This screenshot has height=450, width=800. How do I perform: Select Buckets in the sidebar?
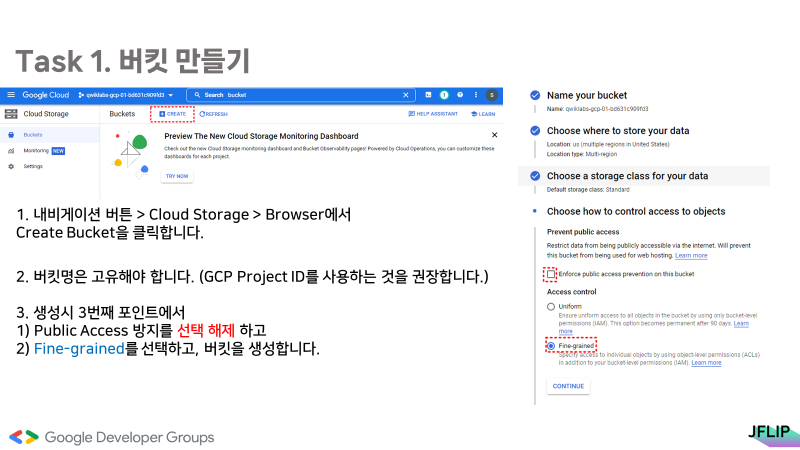(49, 135)
